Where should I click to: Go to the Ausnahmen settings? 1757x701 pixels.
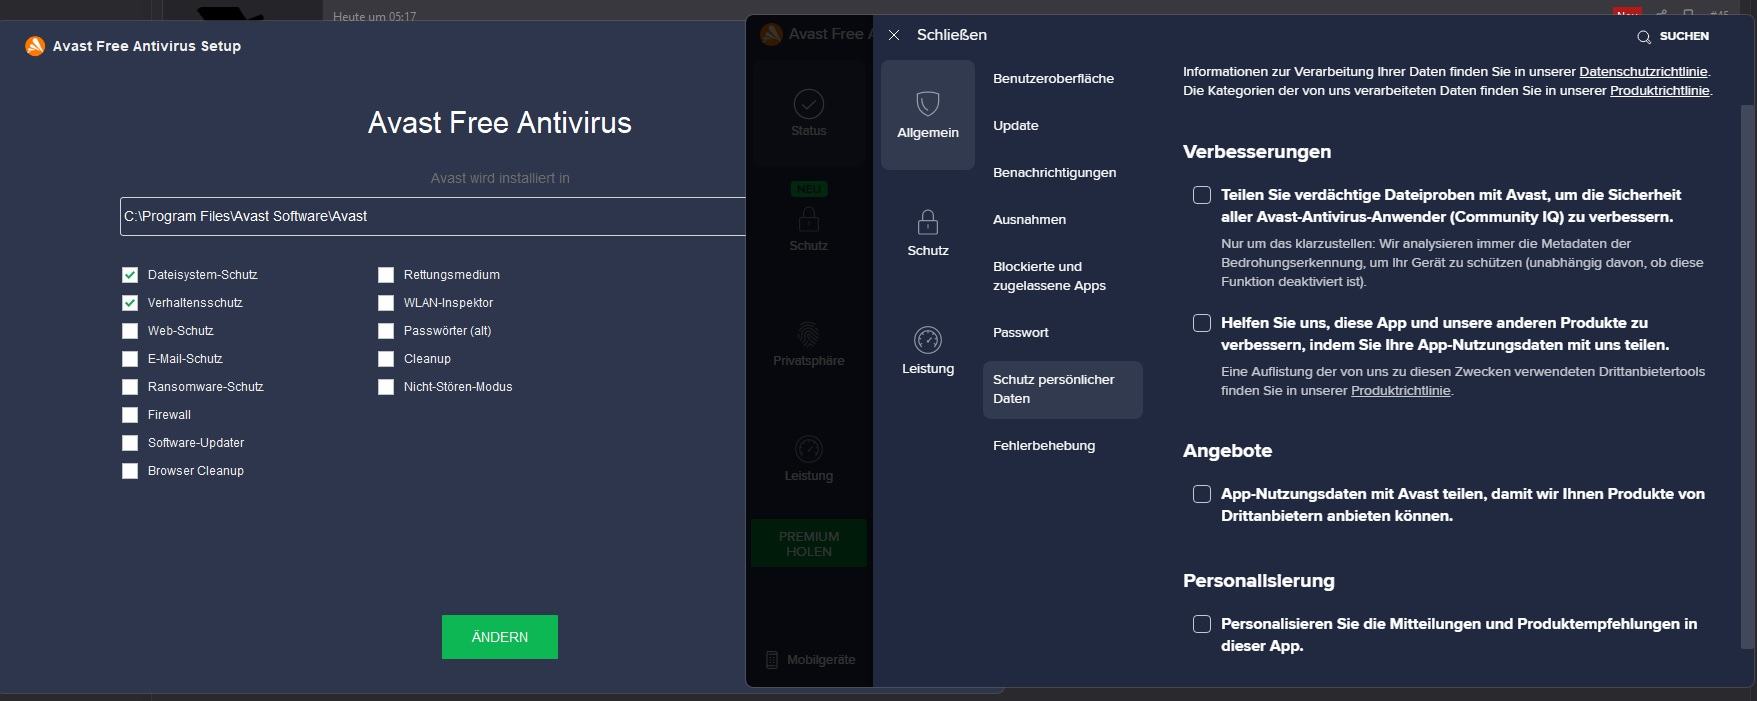[1029, 220]
